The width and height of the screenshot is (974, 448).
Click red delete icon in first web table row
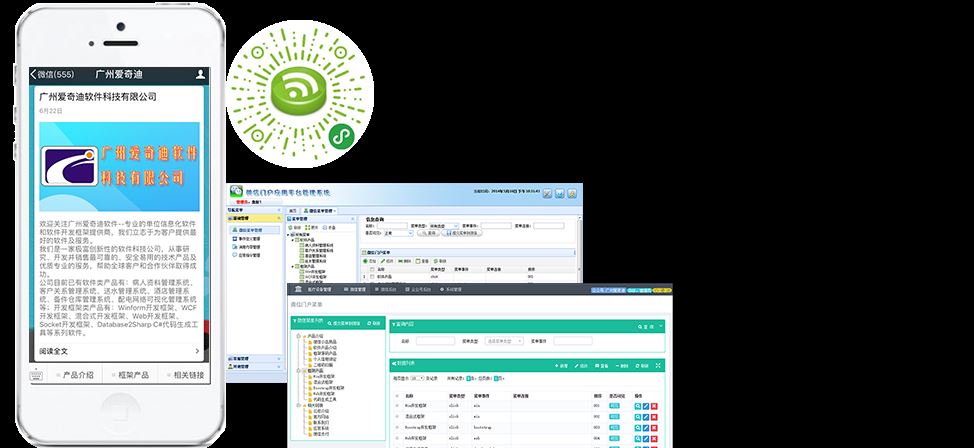tap(654, 406)
